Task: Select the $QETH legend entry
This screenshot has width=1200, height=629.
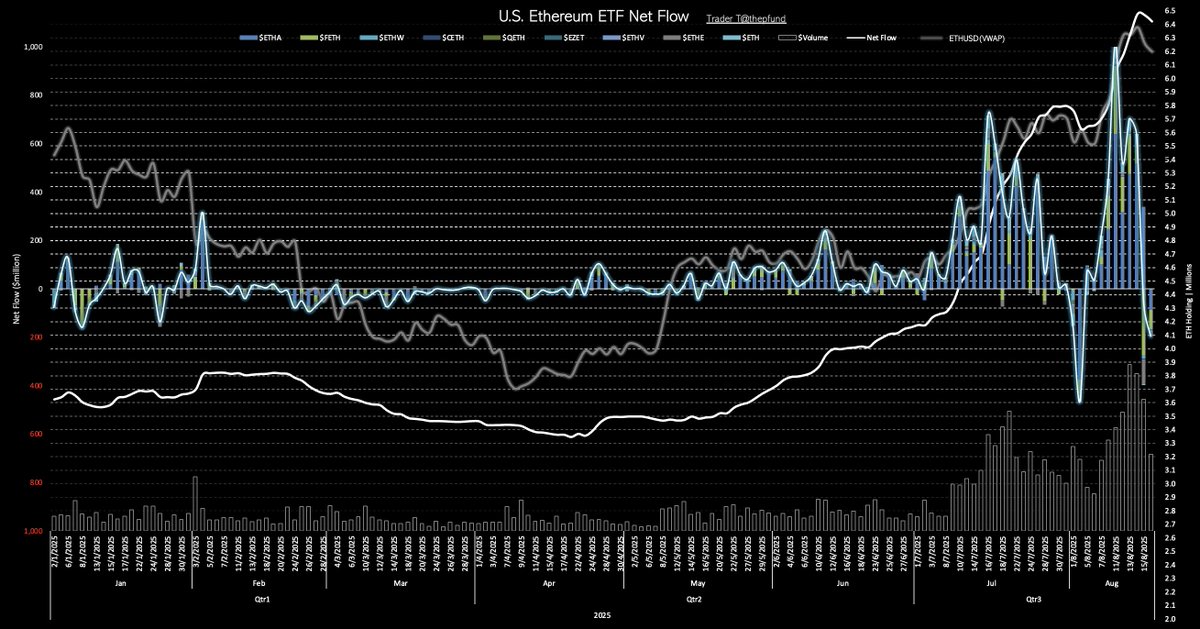Action: pos(504,37)
